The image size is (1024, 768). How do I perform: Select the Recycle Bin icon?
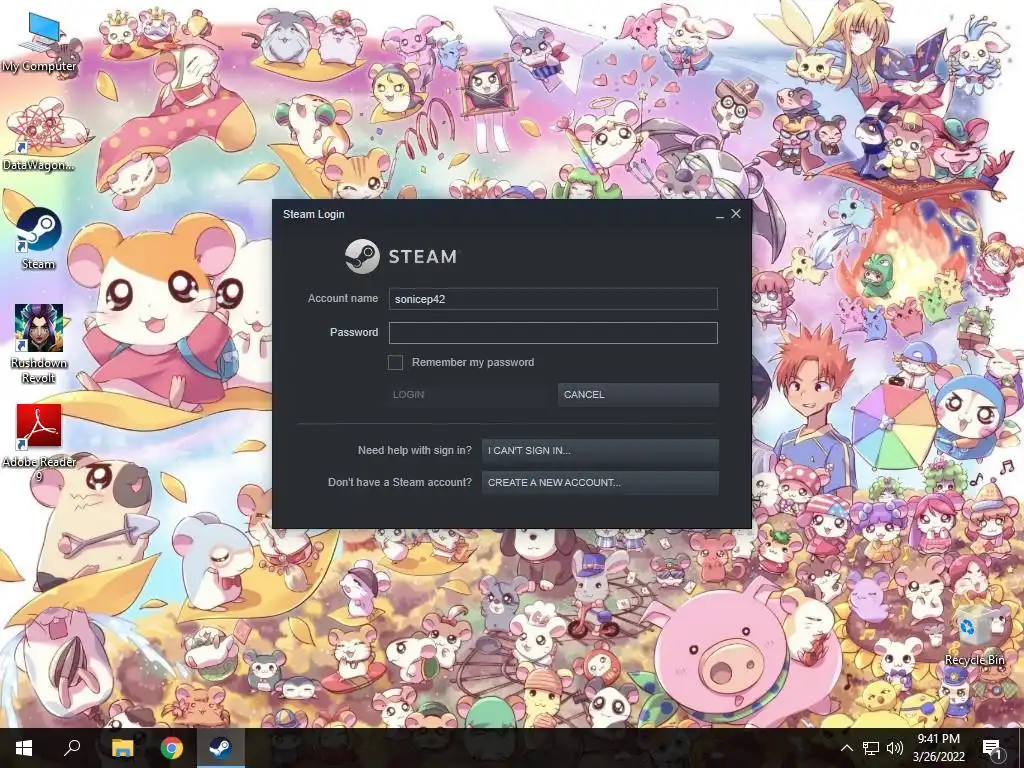coord(974,635)
